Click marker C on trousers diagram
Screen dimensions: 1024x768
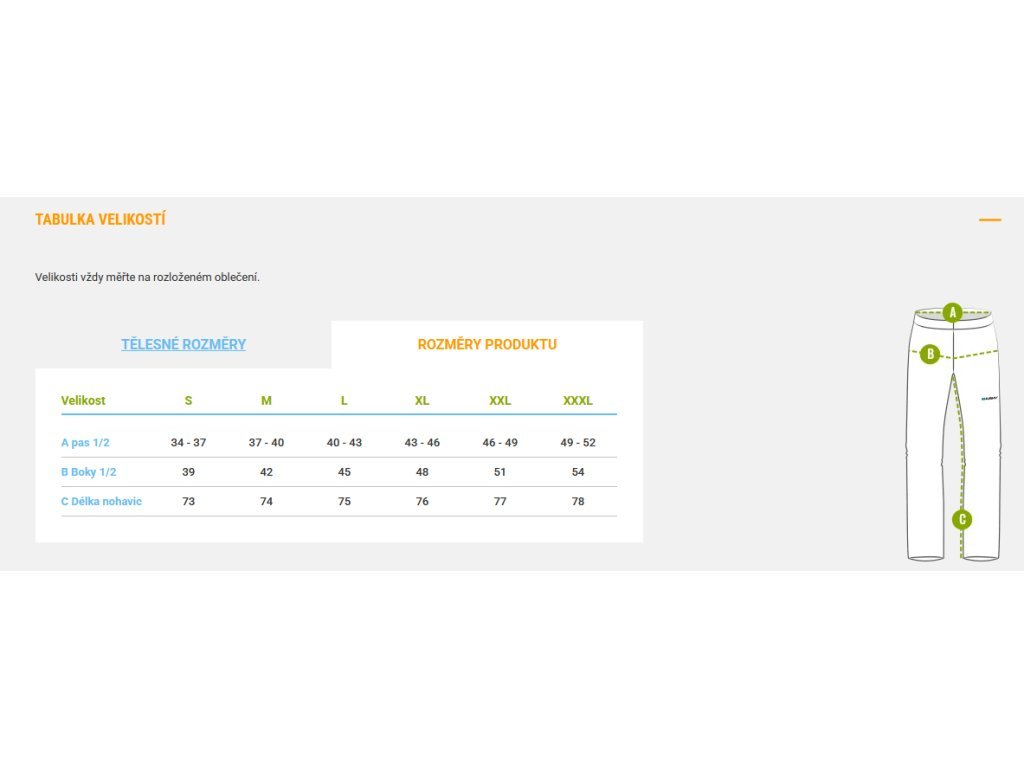[962, 520]
